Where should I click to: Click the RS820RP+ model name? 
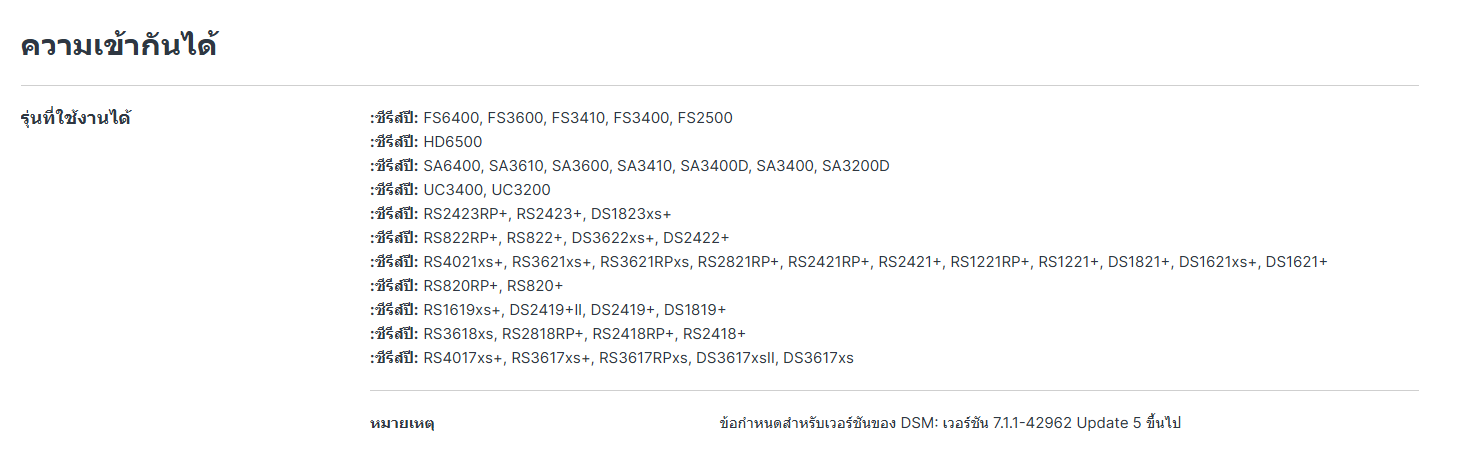[x=461, y=286]
